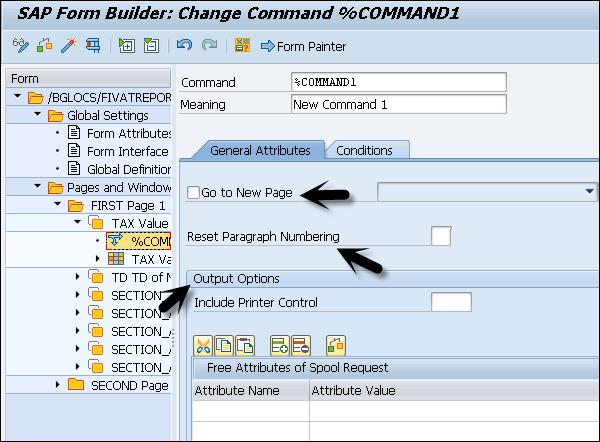The height and width of the screenshot is (442, 600).
Task: Tick the Reset Paragraph Numbering checkbox
Action: [440, 236]
